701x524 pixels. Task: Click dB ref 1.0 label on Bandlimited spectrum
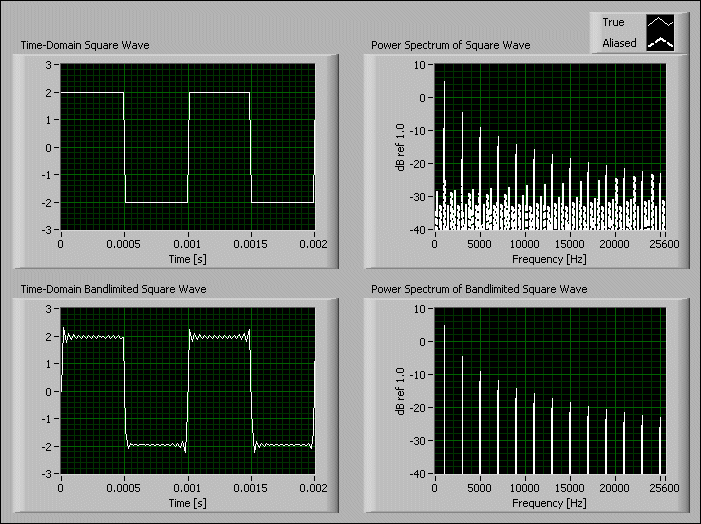pos(402,391)
